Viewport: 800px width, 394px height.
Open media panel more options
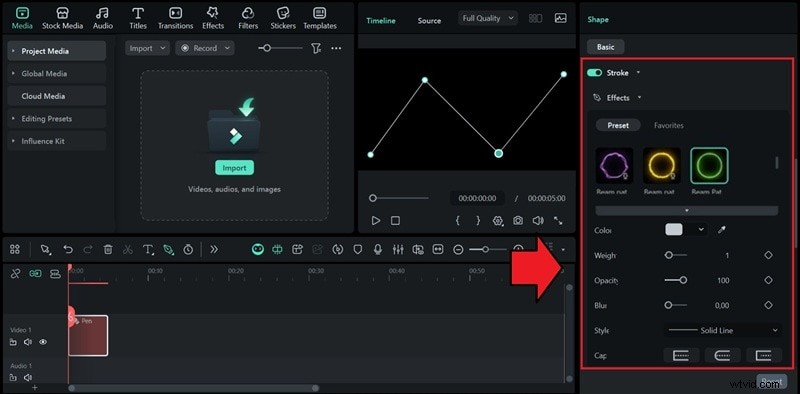pyautogui.click(x=336, y=48)
